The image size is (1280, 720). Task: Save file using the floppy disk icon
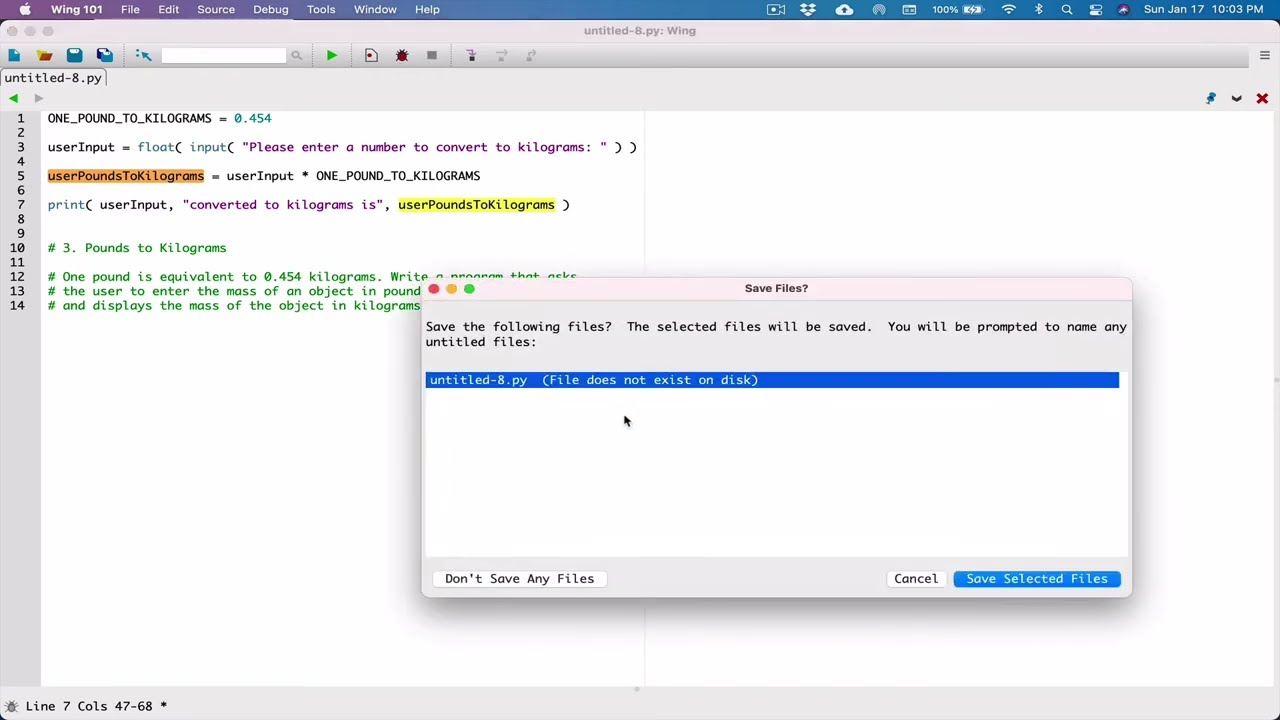(74, 55)
